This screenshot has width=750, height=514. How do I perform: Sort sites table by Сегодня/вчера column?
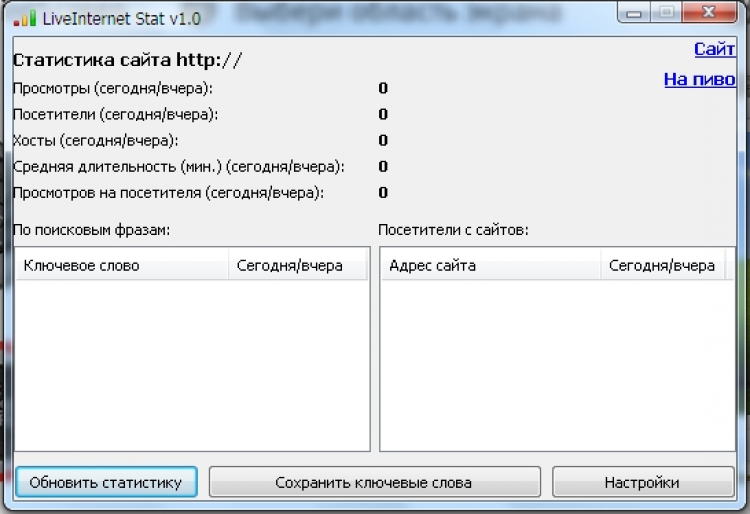pyautogui.click(x=663, y=265)
